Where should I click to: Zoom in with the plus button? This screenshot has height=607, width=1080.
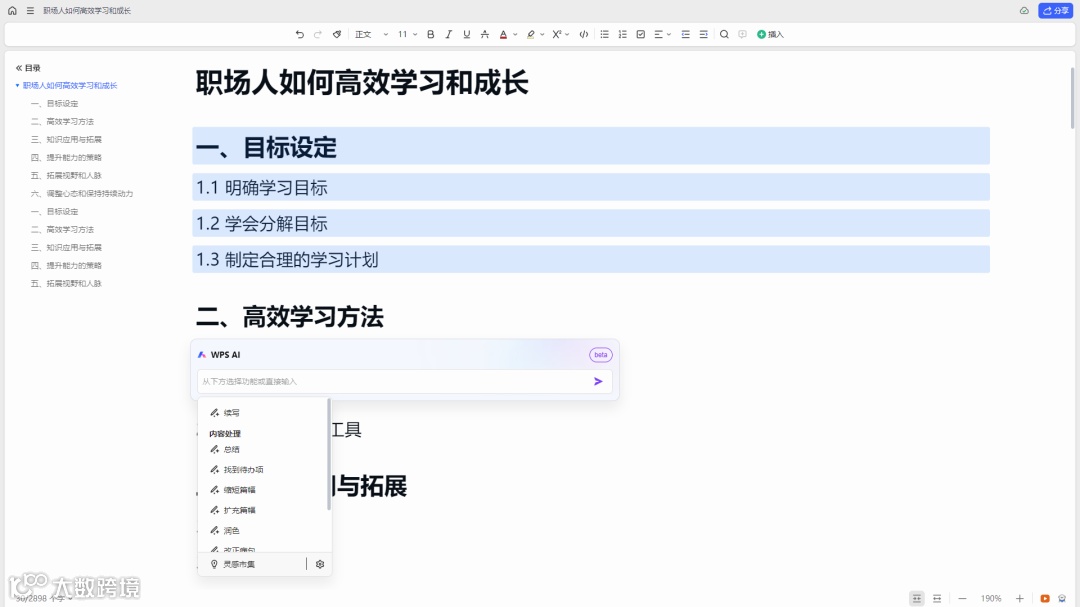1019,598
